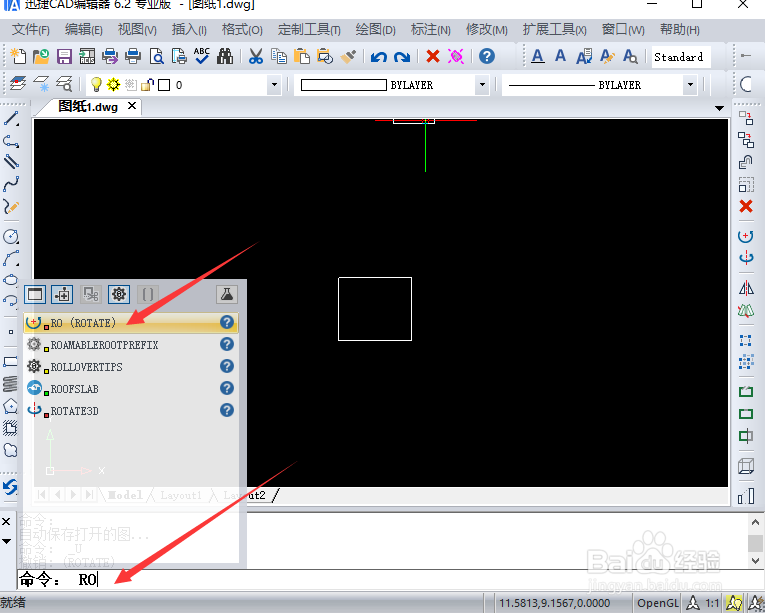Select the Polygon draw tool
Viewport: 765px width, 613px height.
coord(10,406)
